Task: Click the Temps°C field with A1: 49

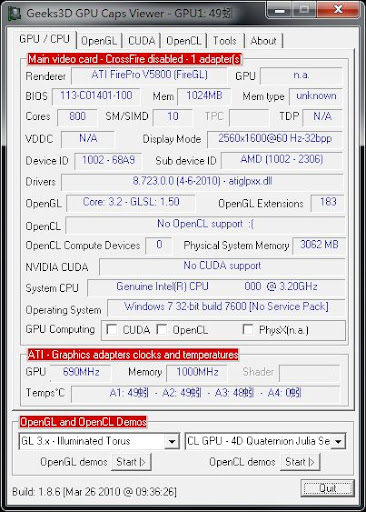Action: tap(206, 394)
